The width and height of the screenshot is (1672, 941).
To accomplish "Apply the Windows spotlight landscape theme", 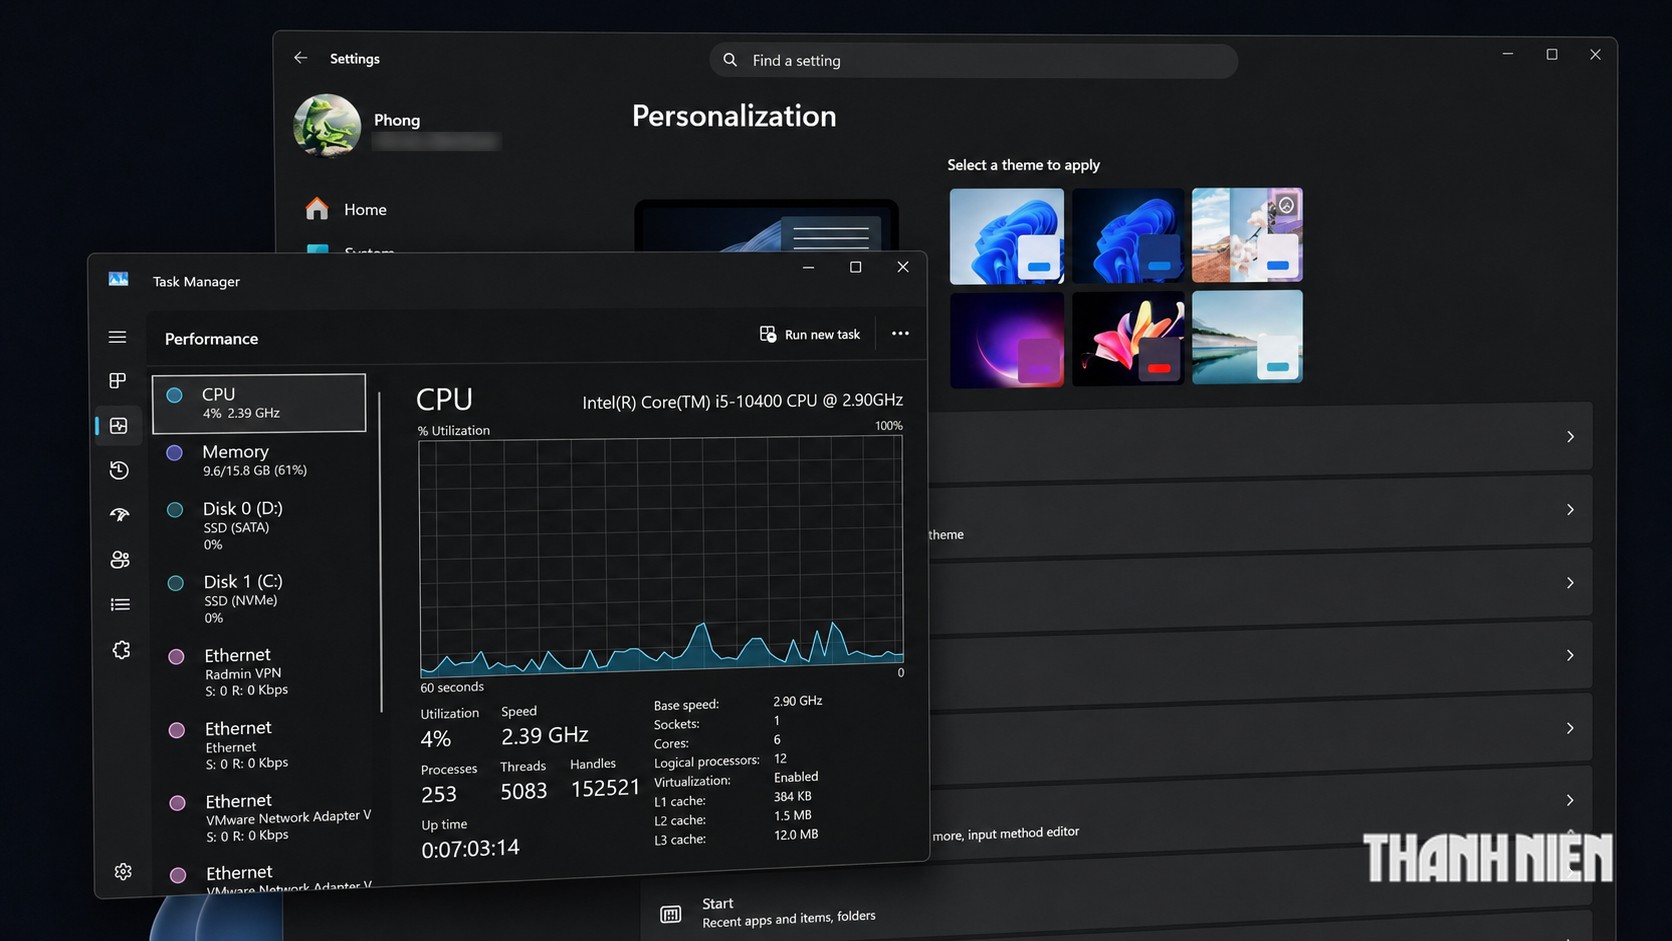I will click(x=1247, y=234).
